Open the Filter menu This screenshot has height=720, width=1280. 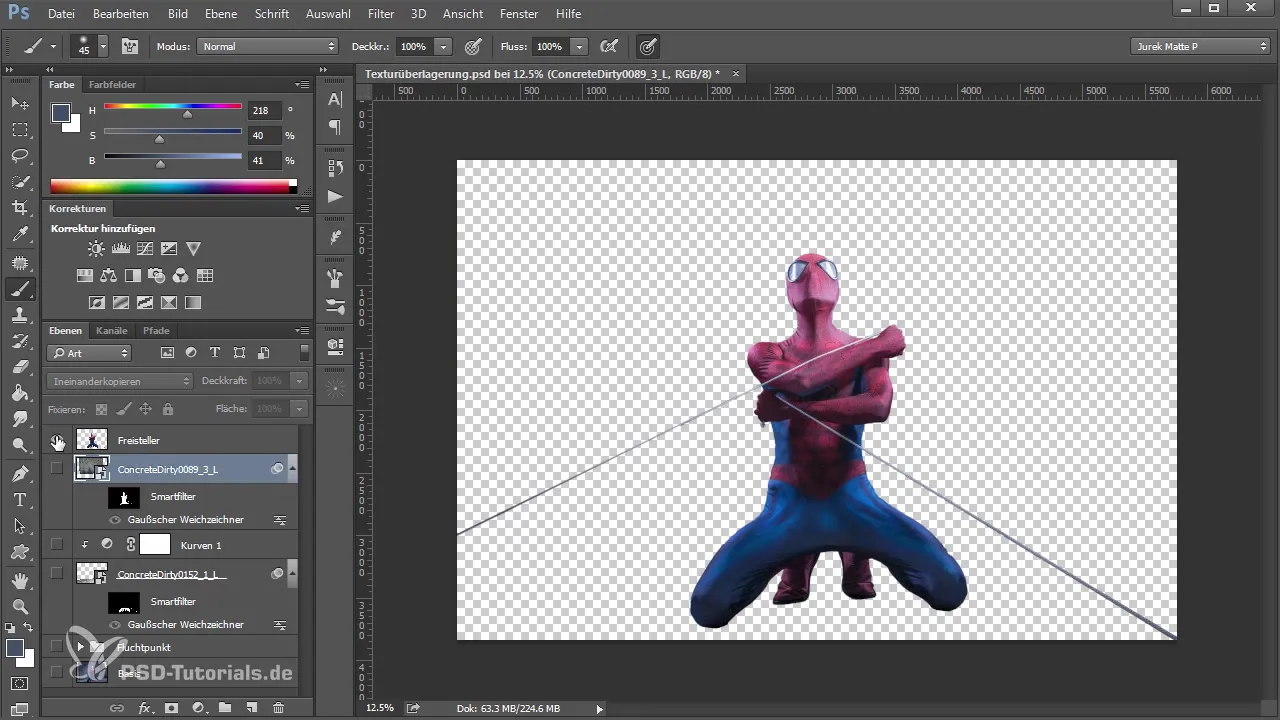point(380,14)
